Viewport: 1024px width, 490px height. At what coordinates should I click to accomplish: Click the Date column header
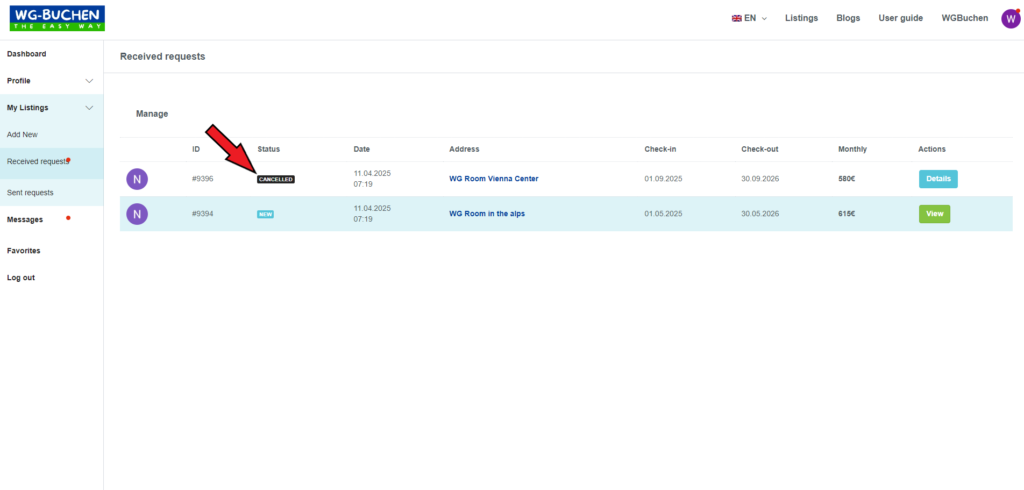pos(362,149)
